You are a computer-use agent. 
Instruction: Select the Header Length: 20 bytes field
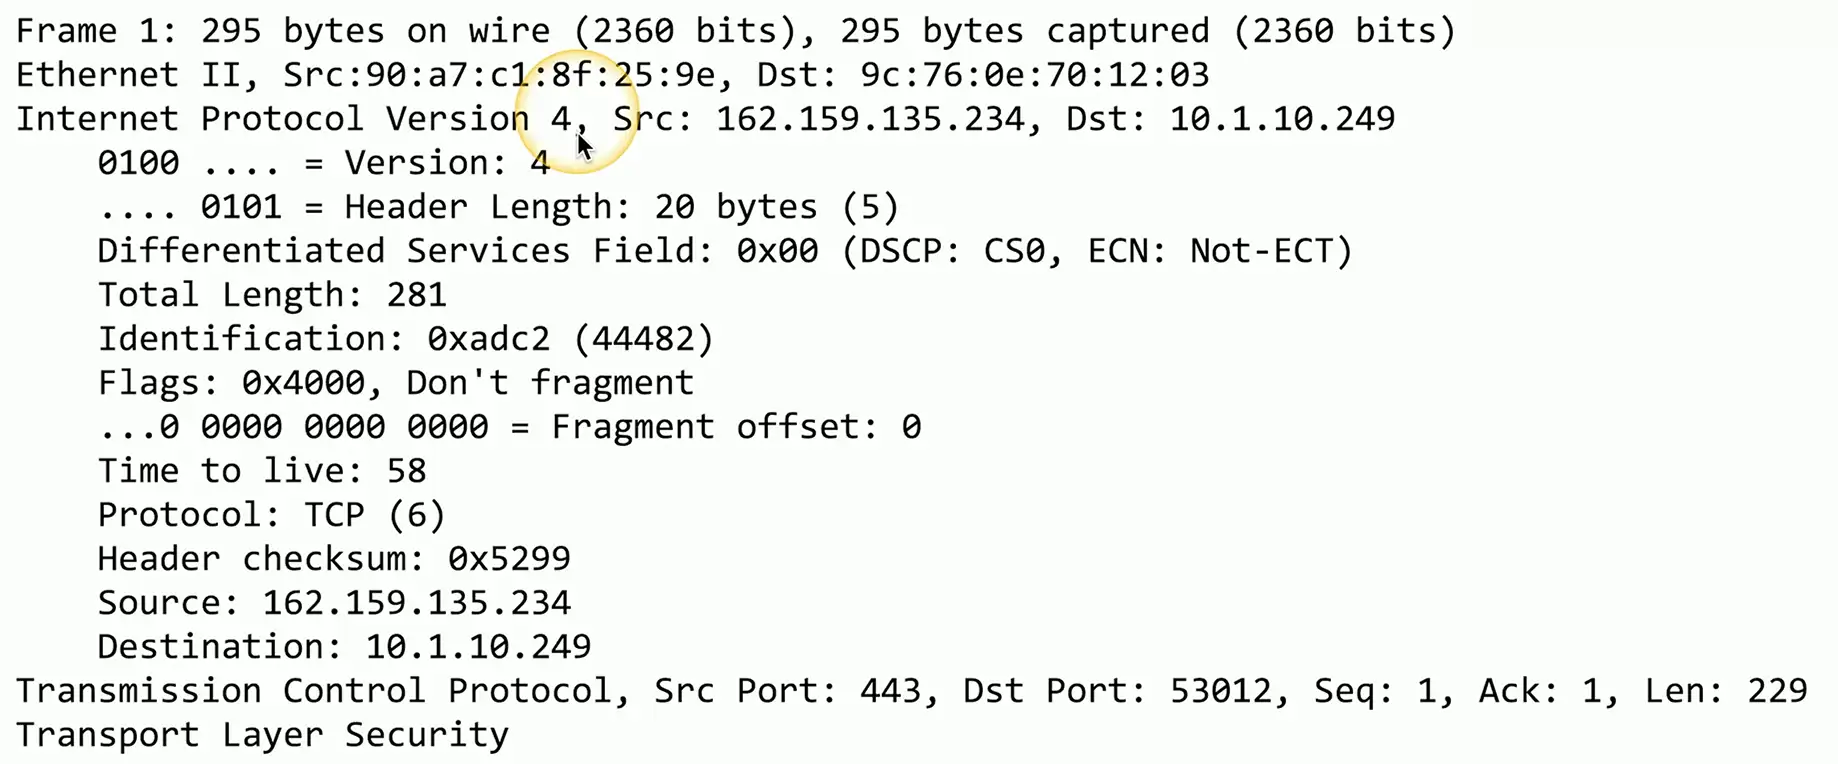click(x=498, y=207)
